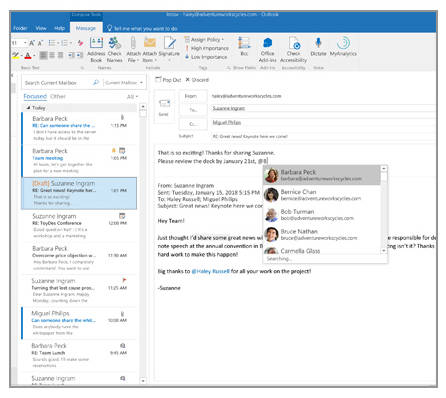The width and height of the screenshot is (446, 398).
Task: Click in Search Current Mailbox field
Action: point(57,82)
